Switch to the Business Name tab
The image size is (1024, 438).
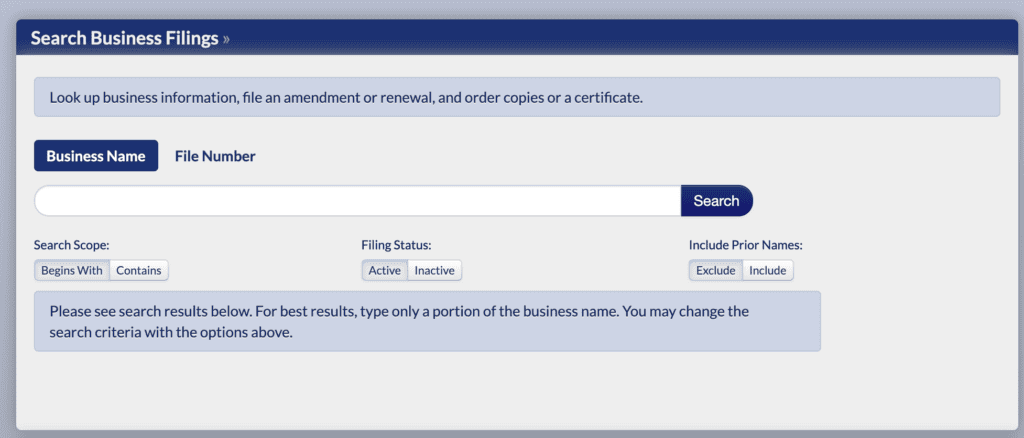coord(96,156)
